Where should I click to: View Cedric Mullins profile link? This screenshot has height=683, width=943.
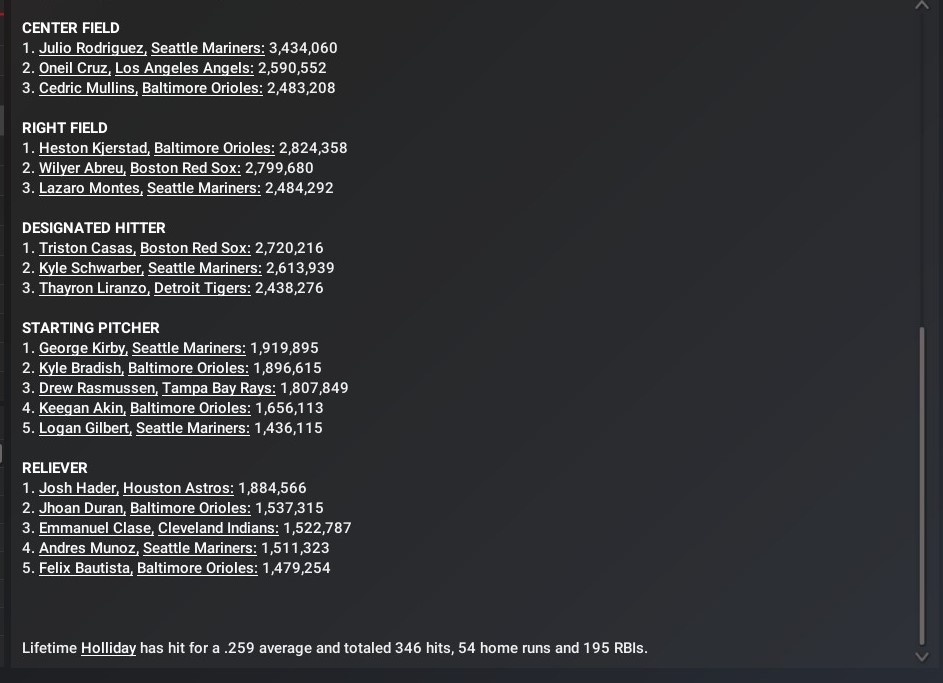tap(87, 88)
